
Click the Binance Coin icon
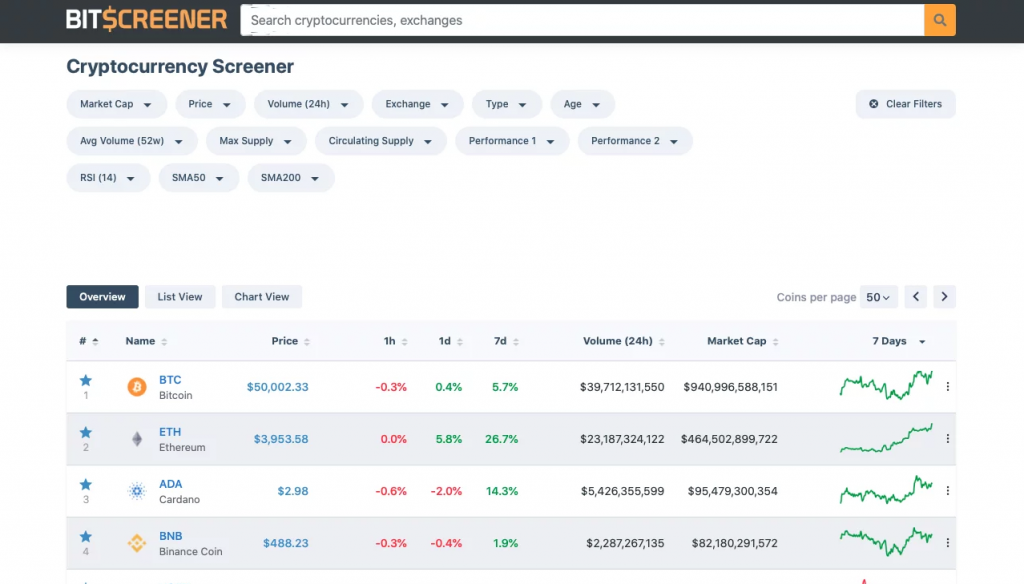[136, 542]
